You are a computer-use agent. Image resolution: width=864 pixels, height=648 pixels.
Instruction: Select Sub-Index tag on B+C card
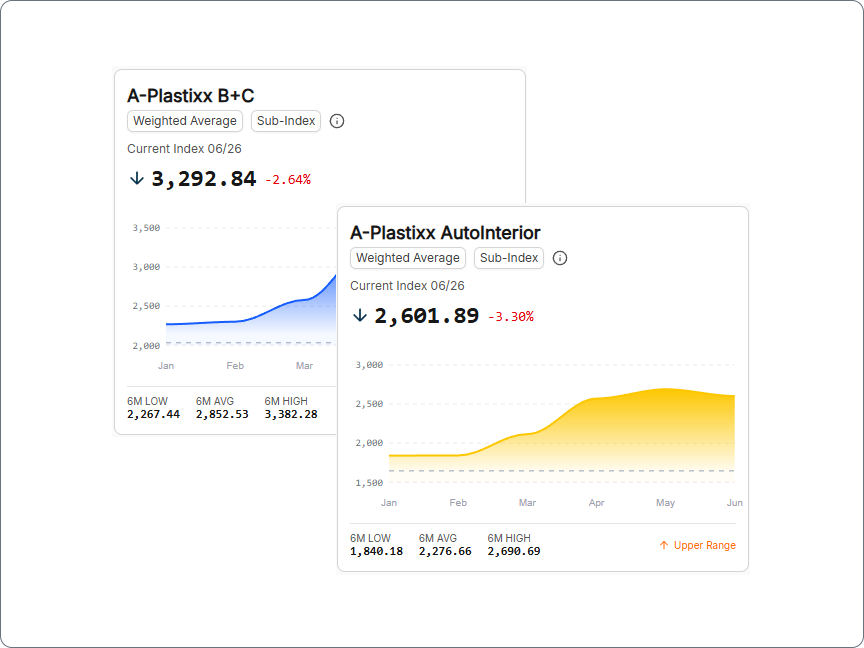point(286,121)
